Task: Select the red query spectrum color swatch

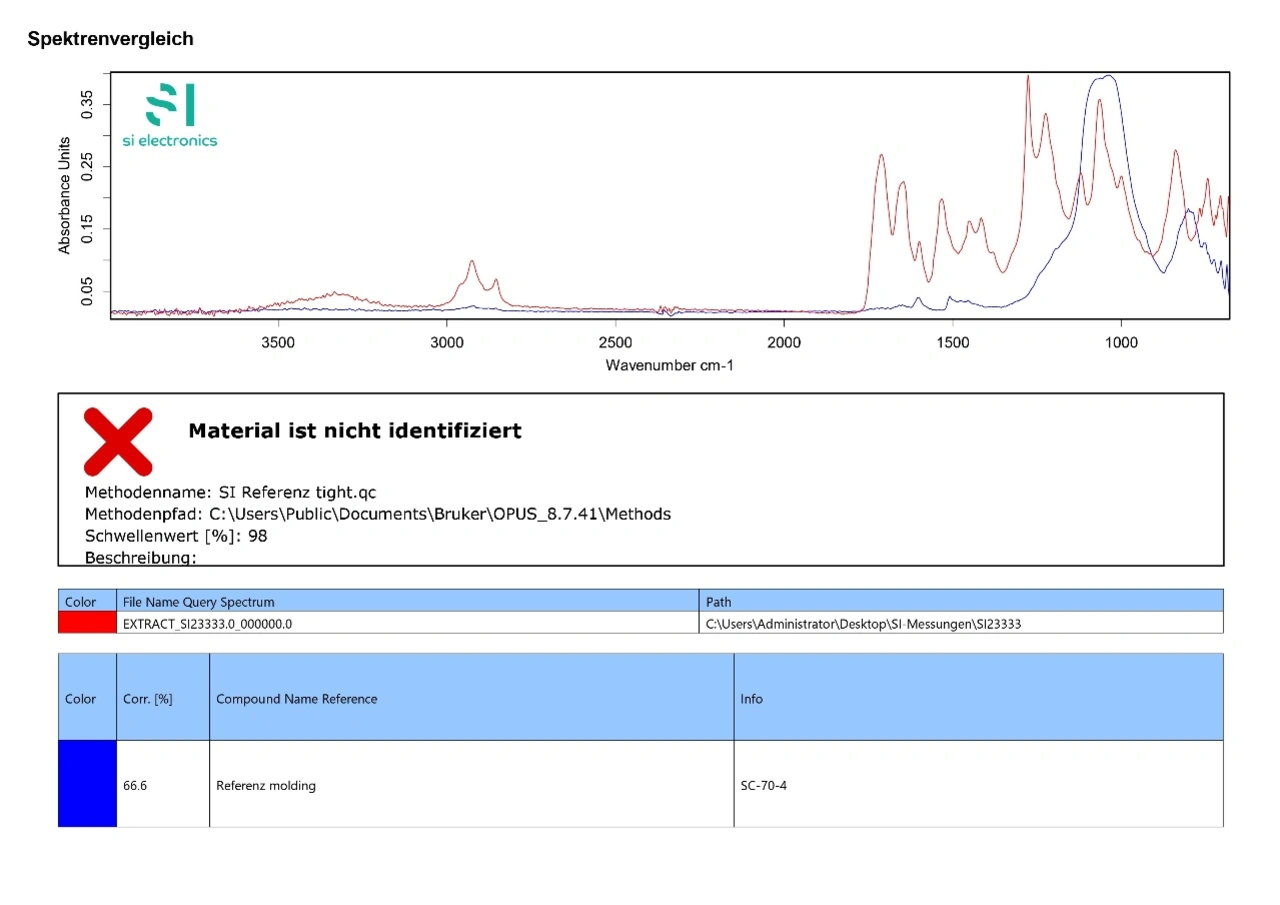Action: point(87,623)
